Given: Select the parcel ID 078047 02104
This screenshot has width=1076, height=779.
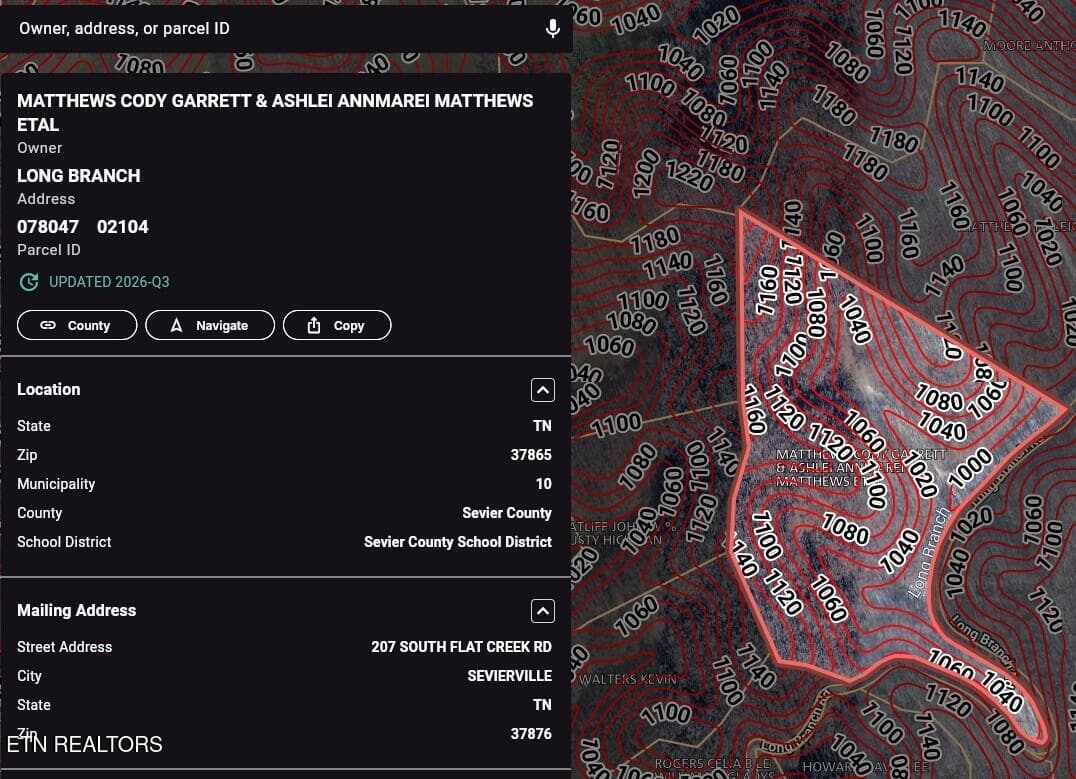Looking at the screenshot, I should coord(83,226).
